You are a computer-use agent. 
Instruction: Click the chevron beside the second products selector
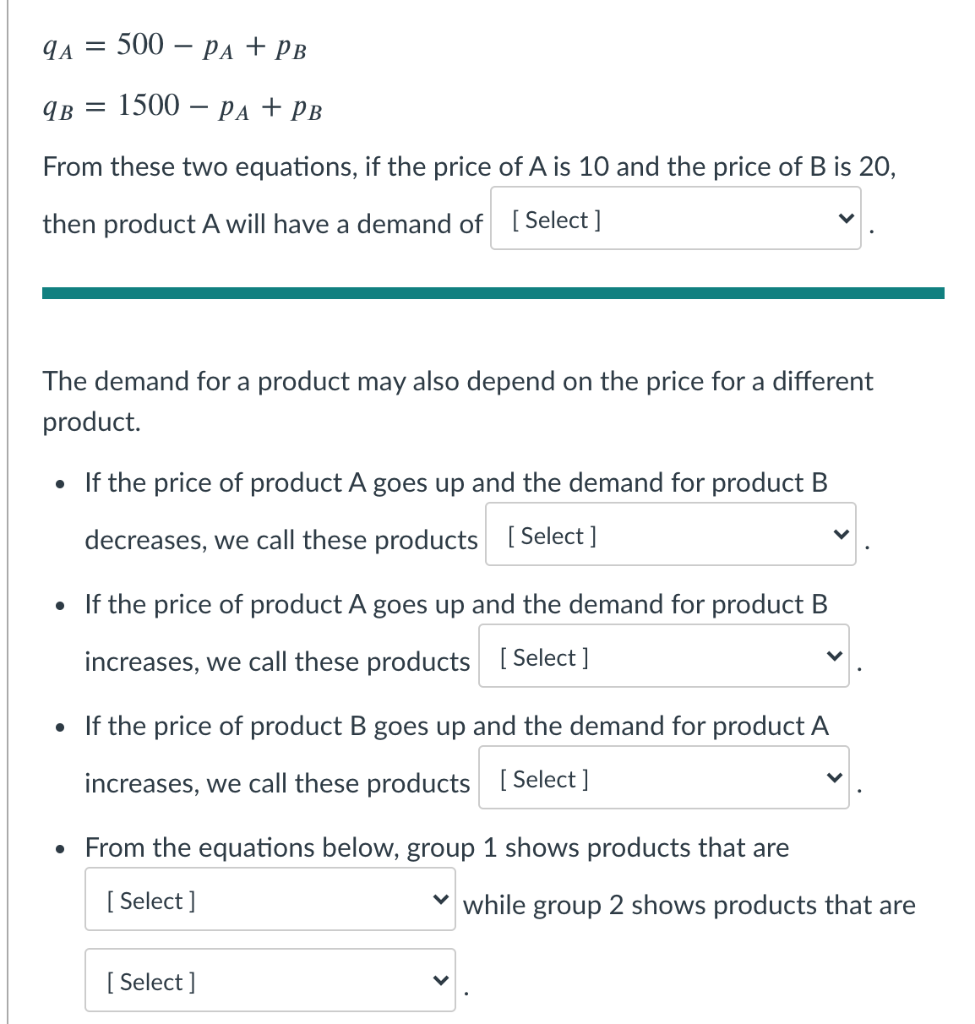click(x=834, y=655)
